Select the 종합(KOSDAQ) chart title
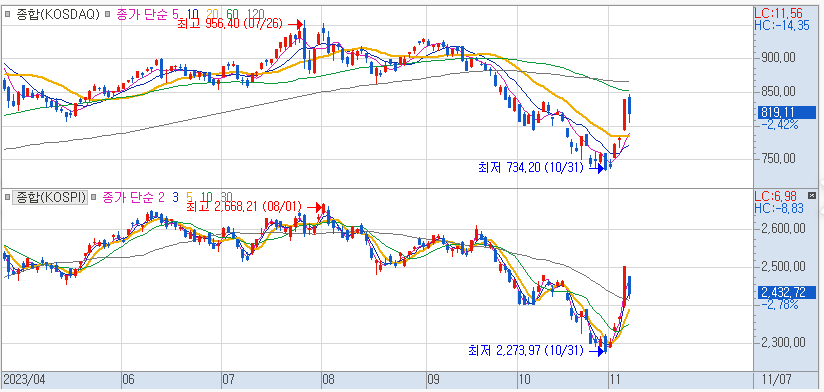The width and height of the screenshot is (824, 392). [x=57, y=14]
